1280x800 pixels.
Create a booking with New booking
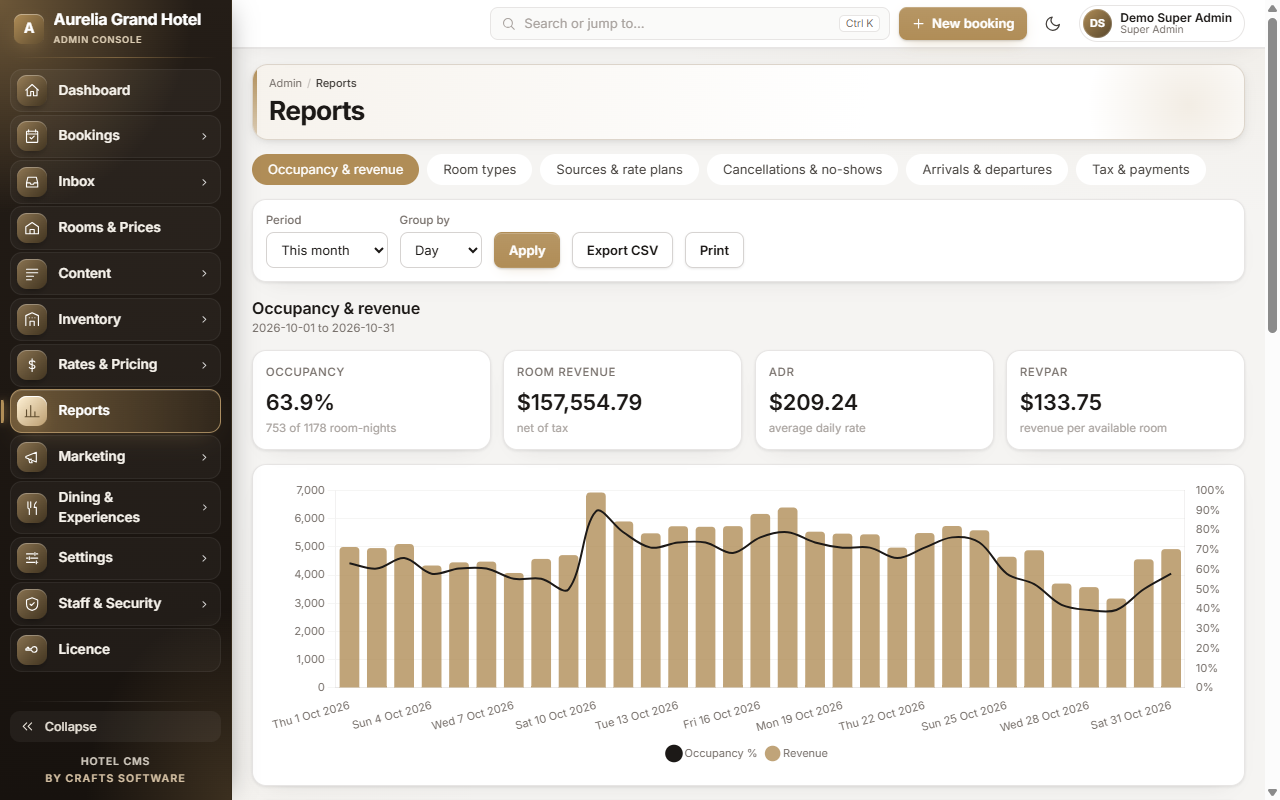pyautogui.click(x=963, y=24)
